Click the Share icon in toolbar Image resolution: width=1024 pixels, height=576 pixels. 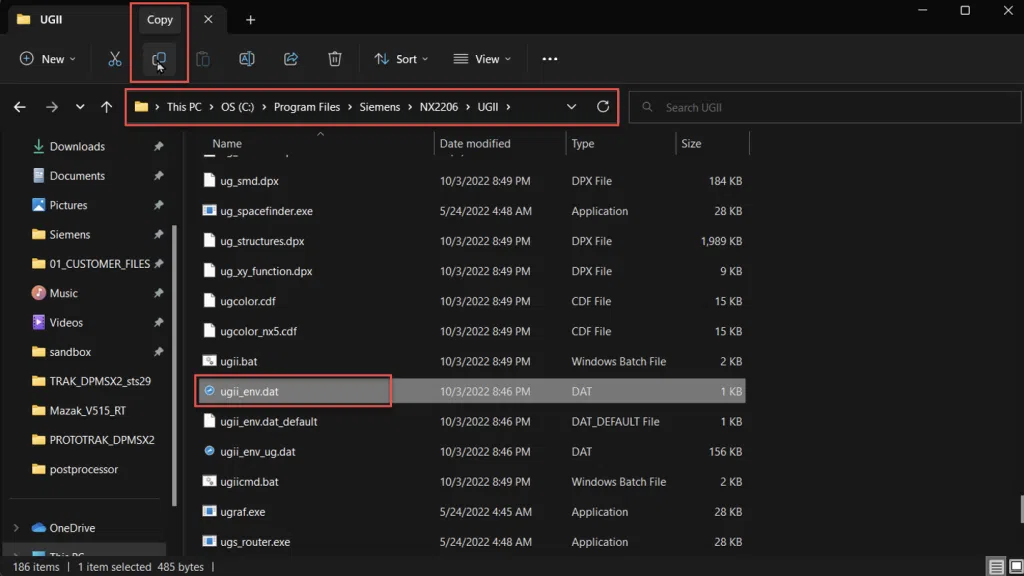(291, 59)
